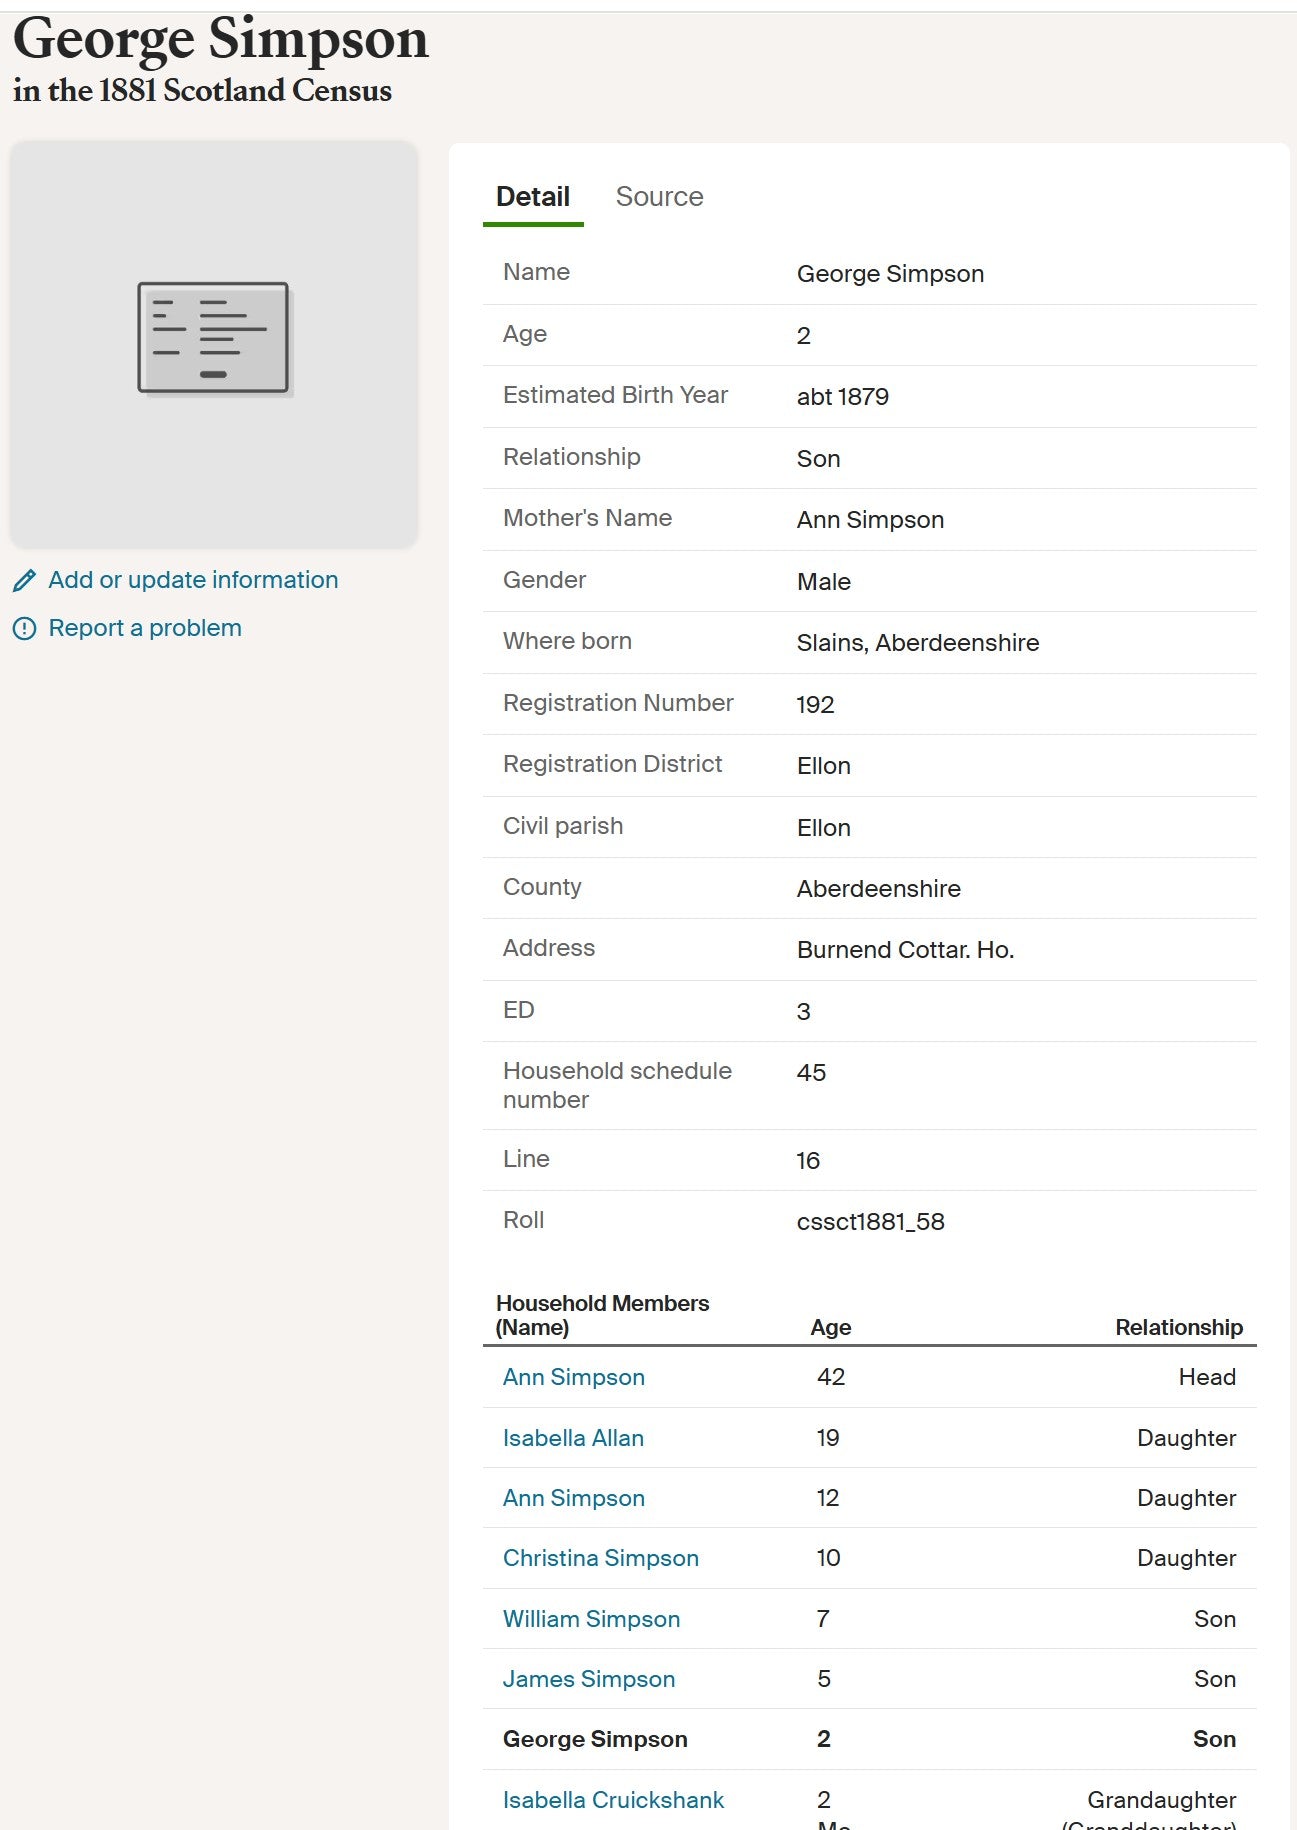Screen dimensions: 1297x1830
Task: Click the report problem exclamation icon
Action: coord(25,628)
